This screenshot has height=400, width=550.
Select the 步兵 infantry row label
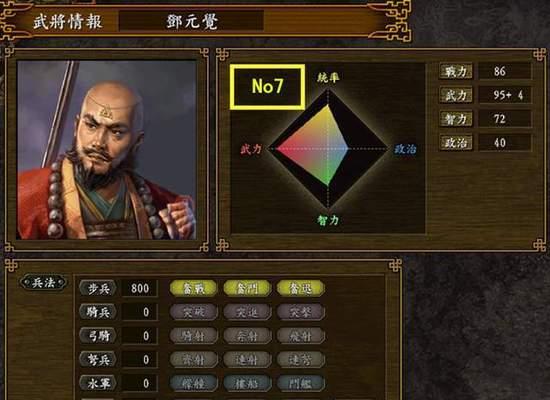(98, 288)
